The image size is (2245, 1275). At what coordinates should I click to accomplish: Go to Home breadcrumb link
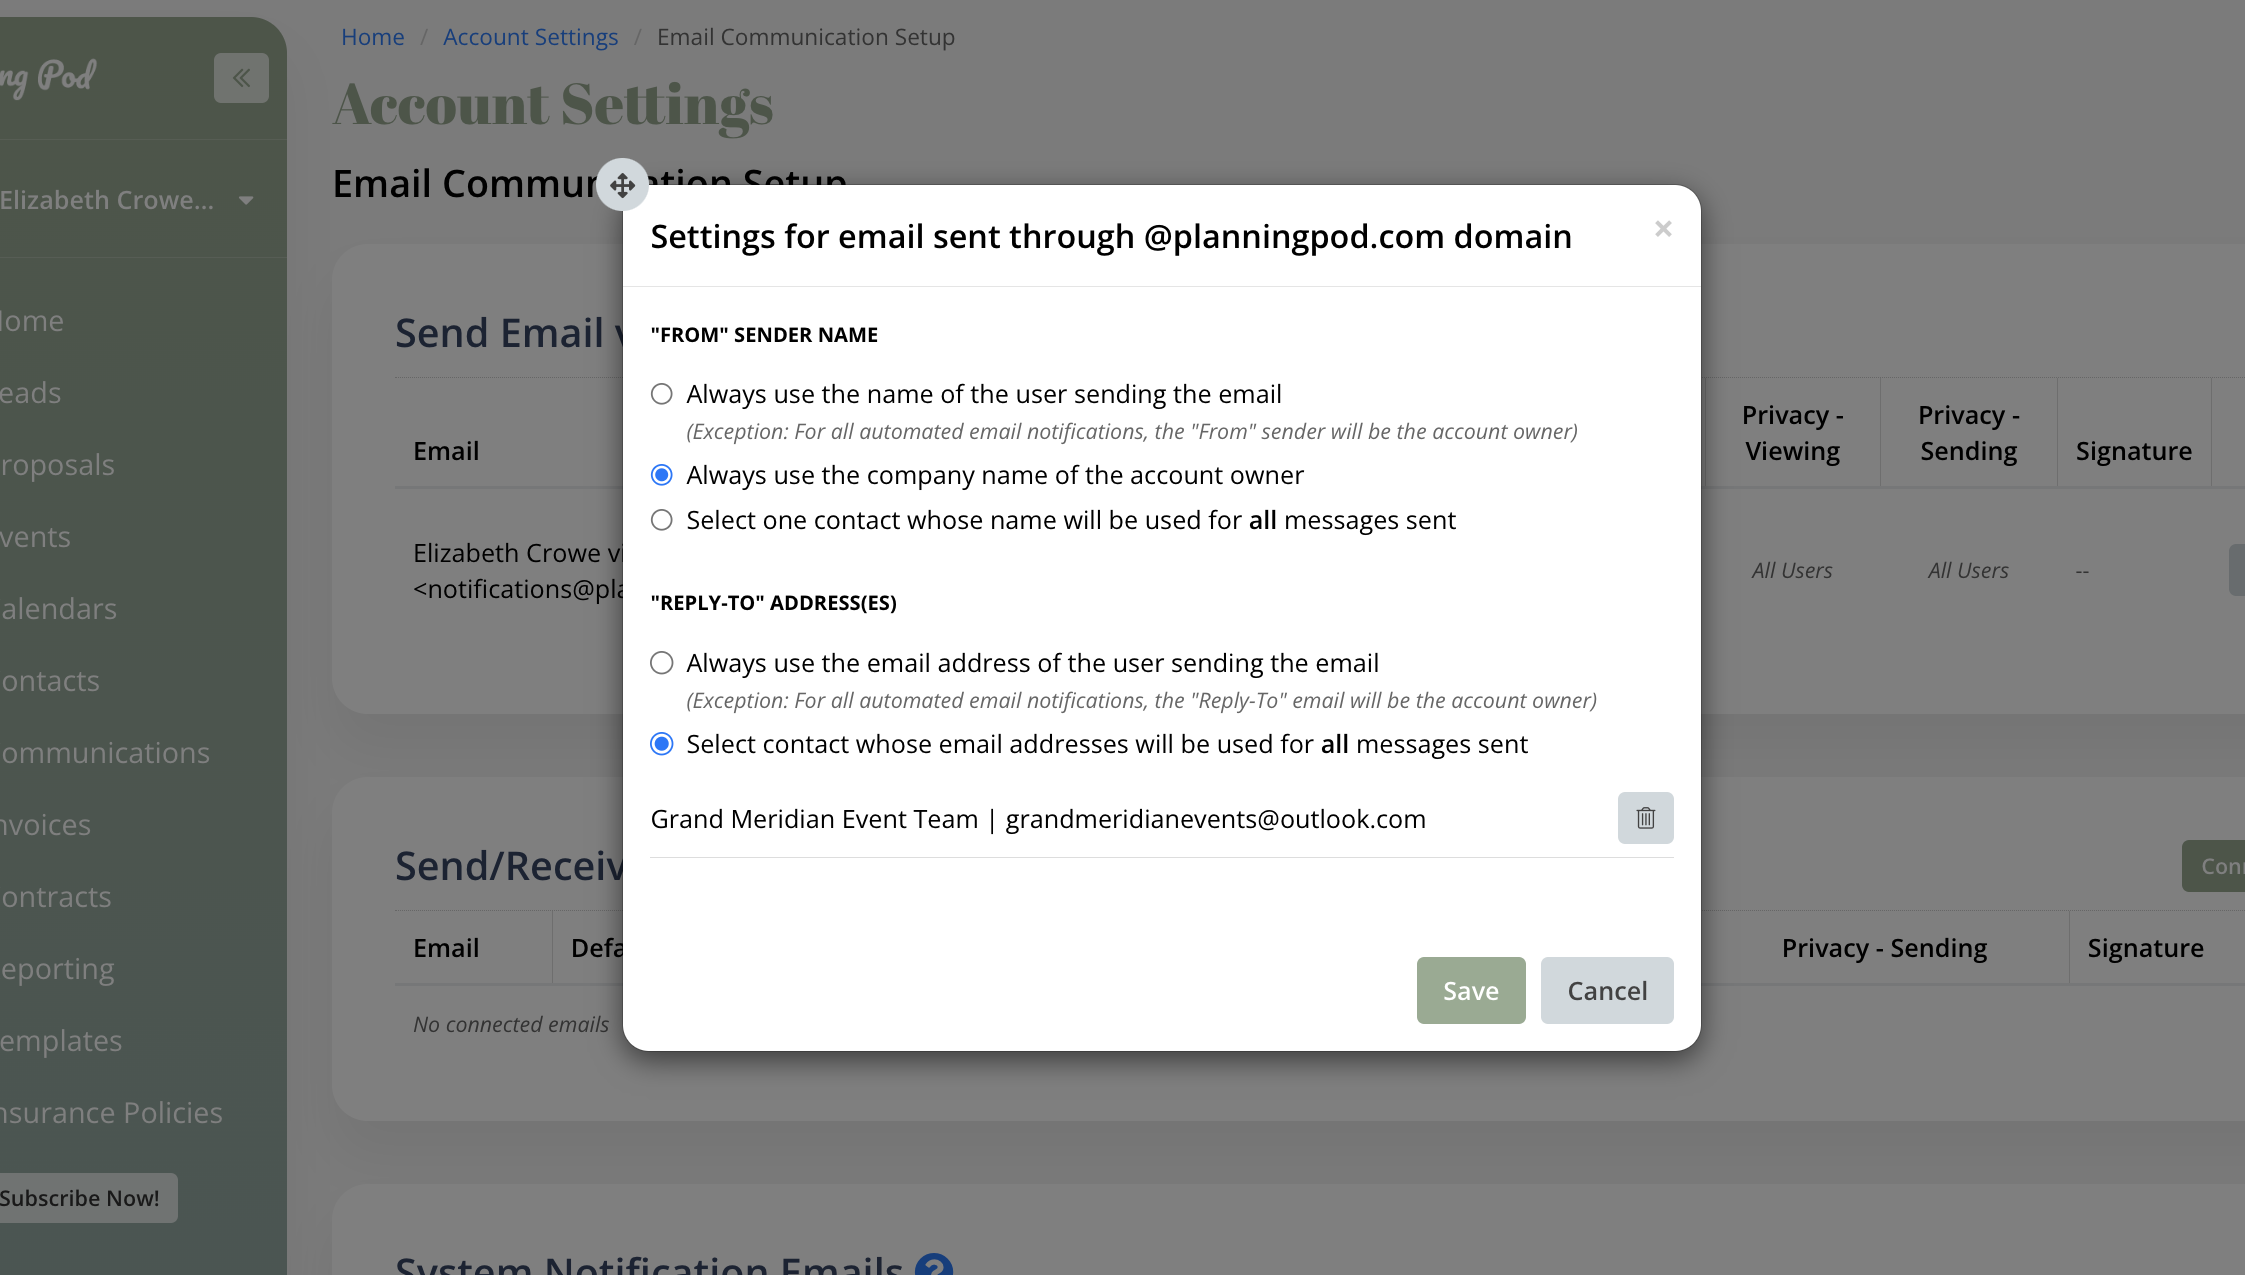tap(372, 37)
